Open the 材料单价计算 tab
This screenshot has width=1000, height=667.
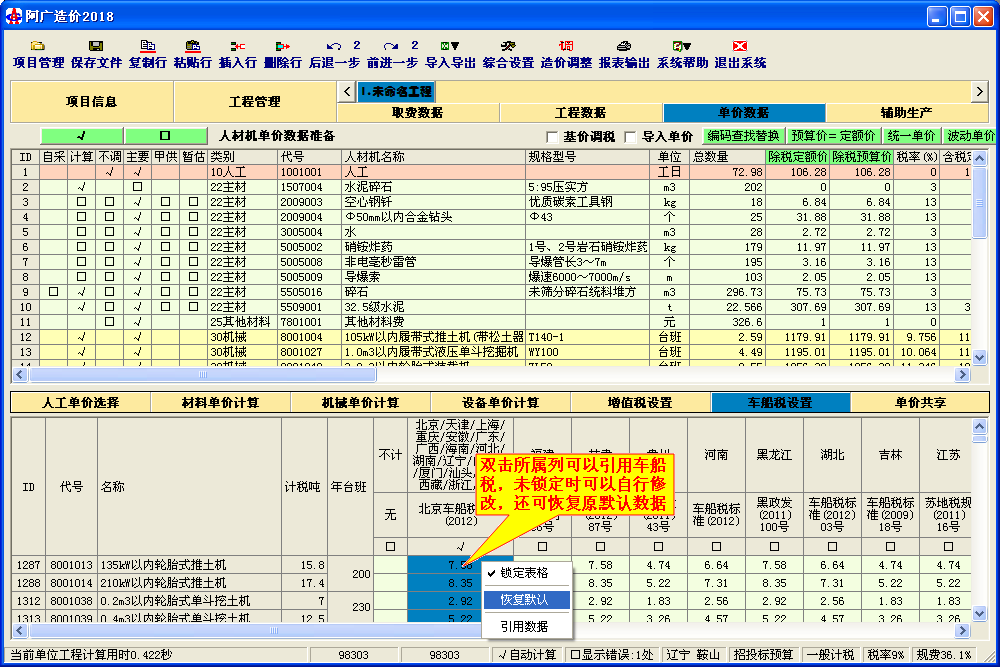pos(221,402)
